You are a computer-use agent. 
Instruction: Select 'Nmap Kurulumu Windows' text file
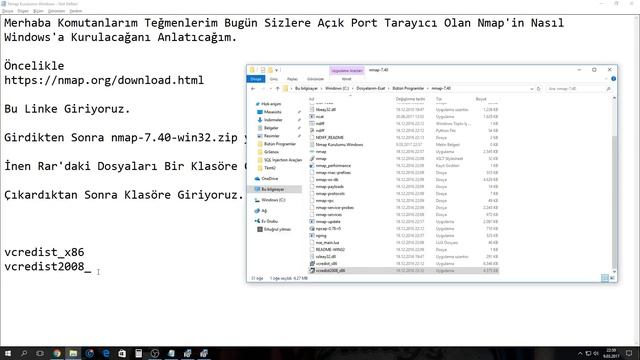pyautogui.click(x=339, y=144)
